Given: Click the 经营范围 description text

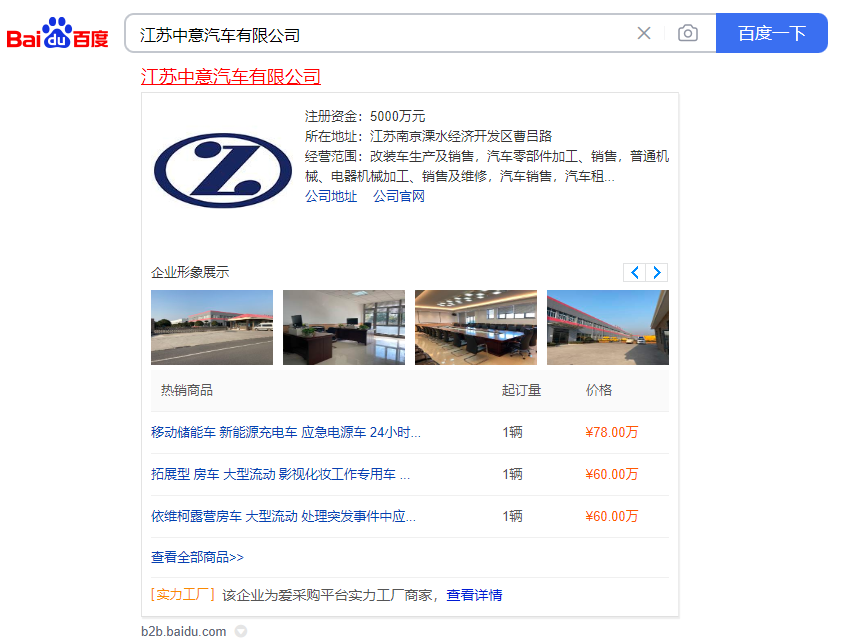Looking at the screenshot, I should [x=487, y=166].
